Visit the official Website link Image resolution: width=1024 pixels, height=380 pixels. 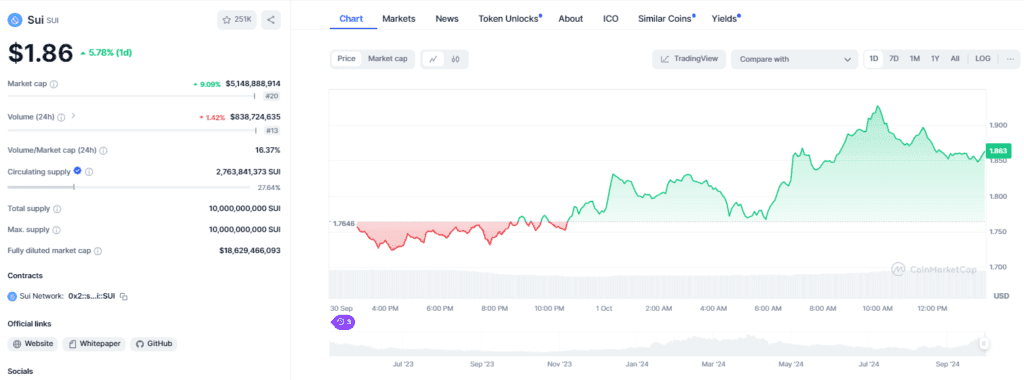point(33,343)
